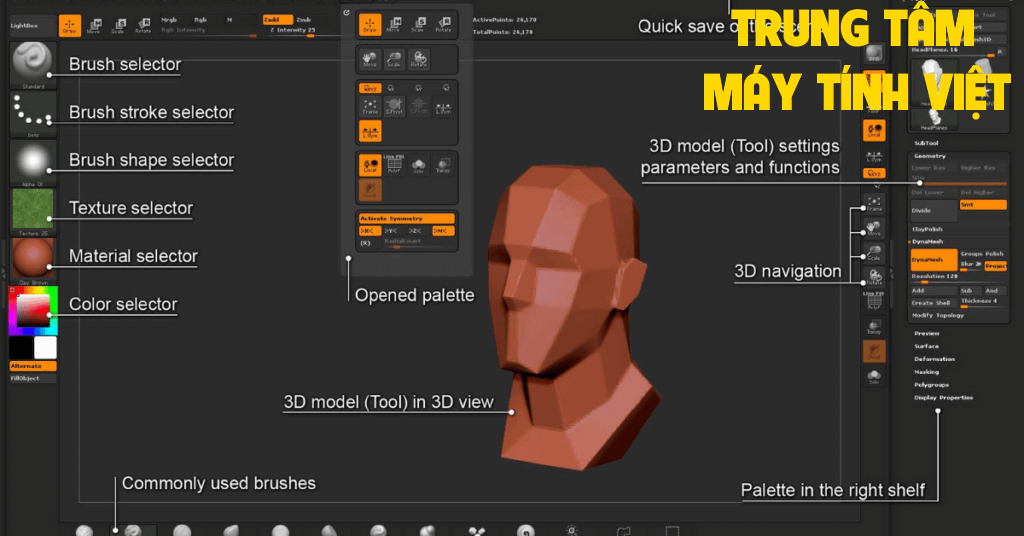1024x536 pixels.
Task: Expand the Display Properties section
Action: point(943,397)
